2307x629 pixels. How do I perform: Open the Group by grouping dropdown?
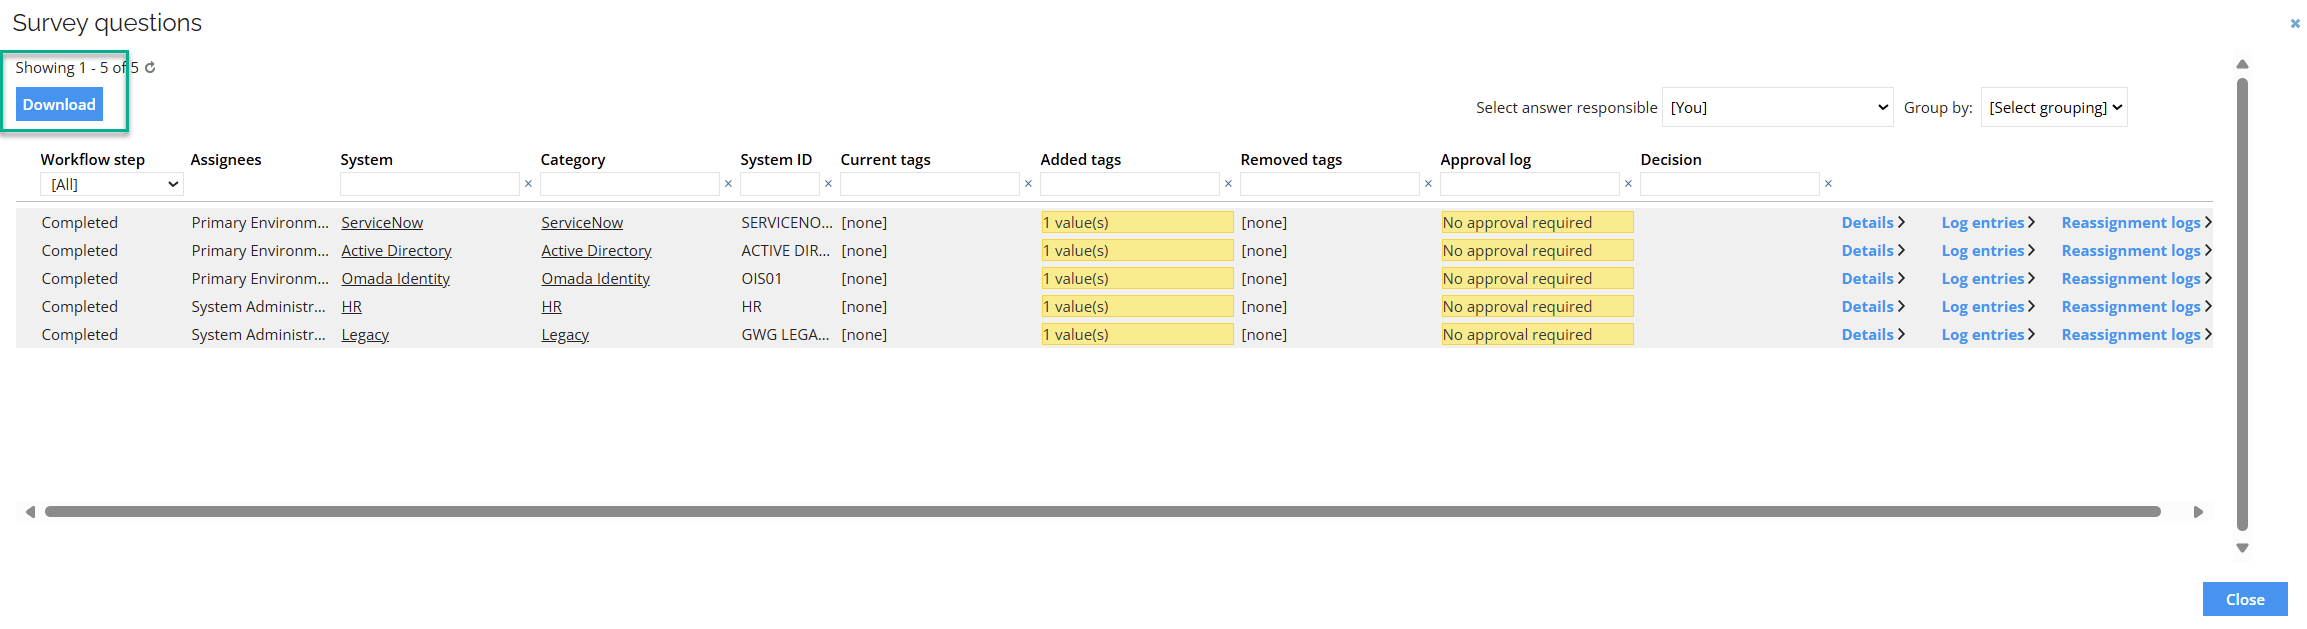pyautogui.click(x=2054, y=107)
